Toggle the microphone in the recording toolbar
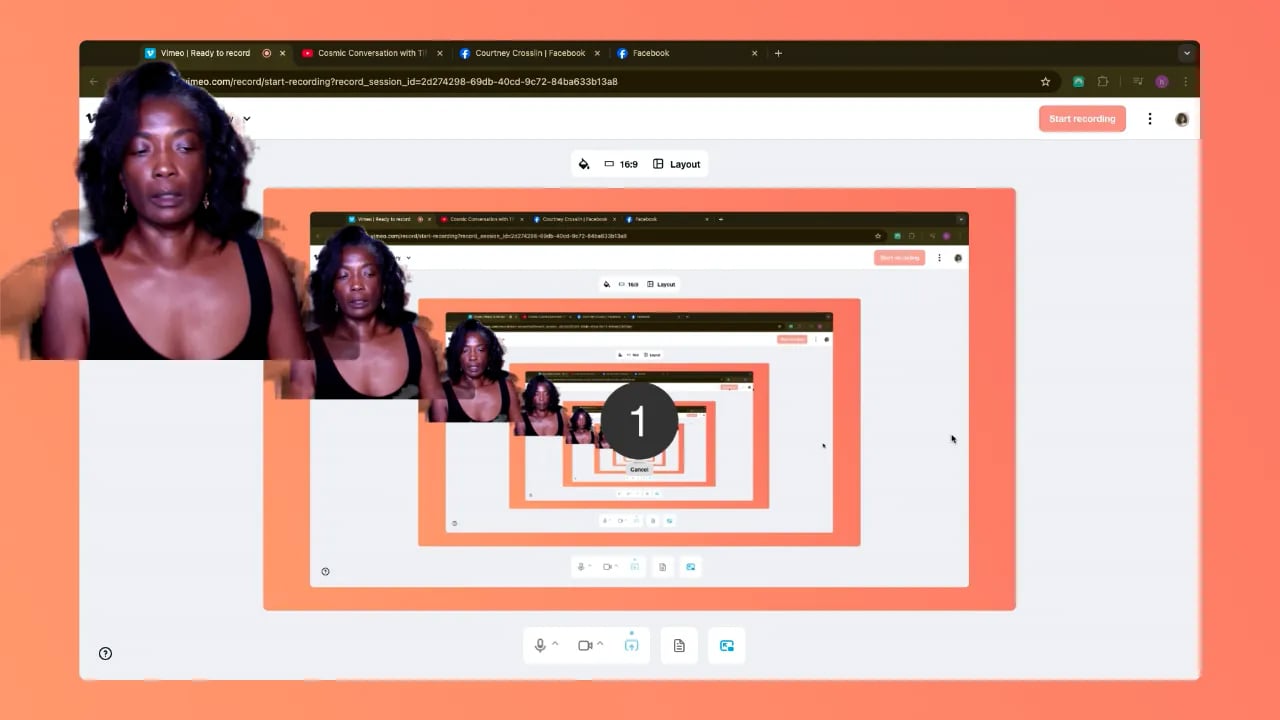Image resolution: width=1280 pixels, height=720 pixels. pyautogui.click(x=540, y=646)
